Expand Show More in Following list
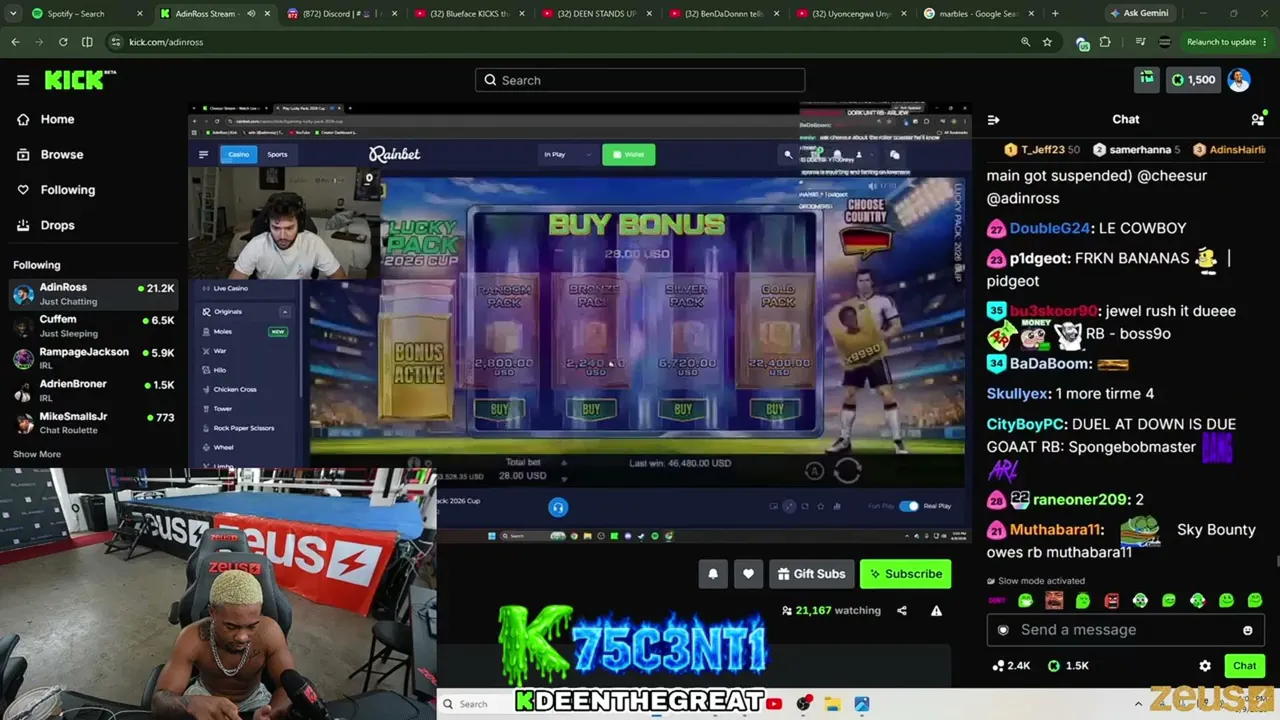 point(37,454)
